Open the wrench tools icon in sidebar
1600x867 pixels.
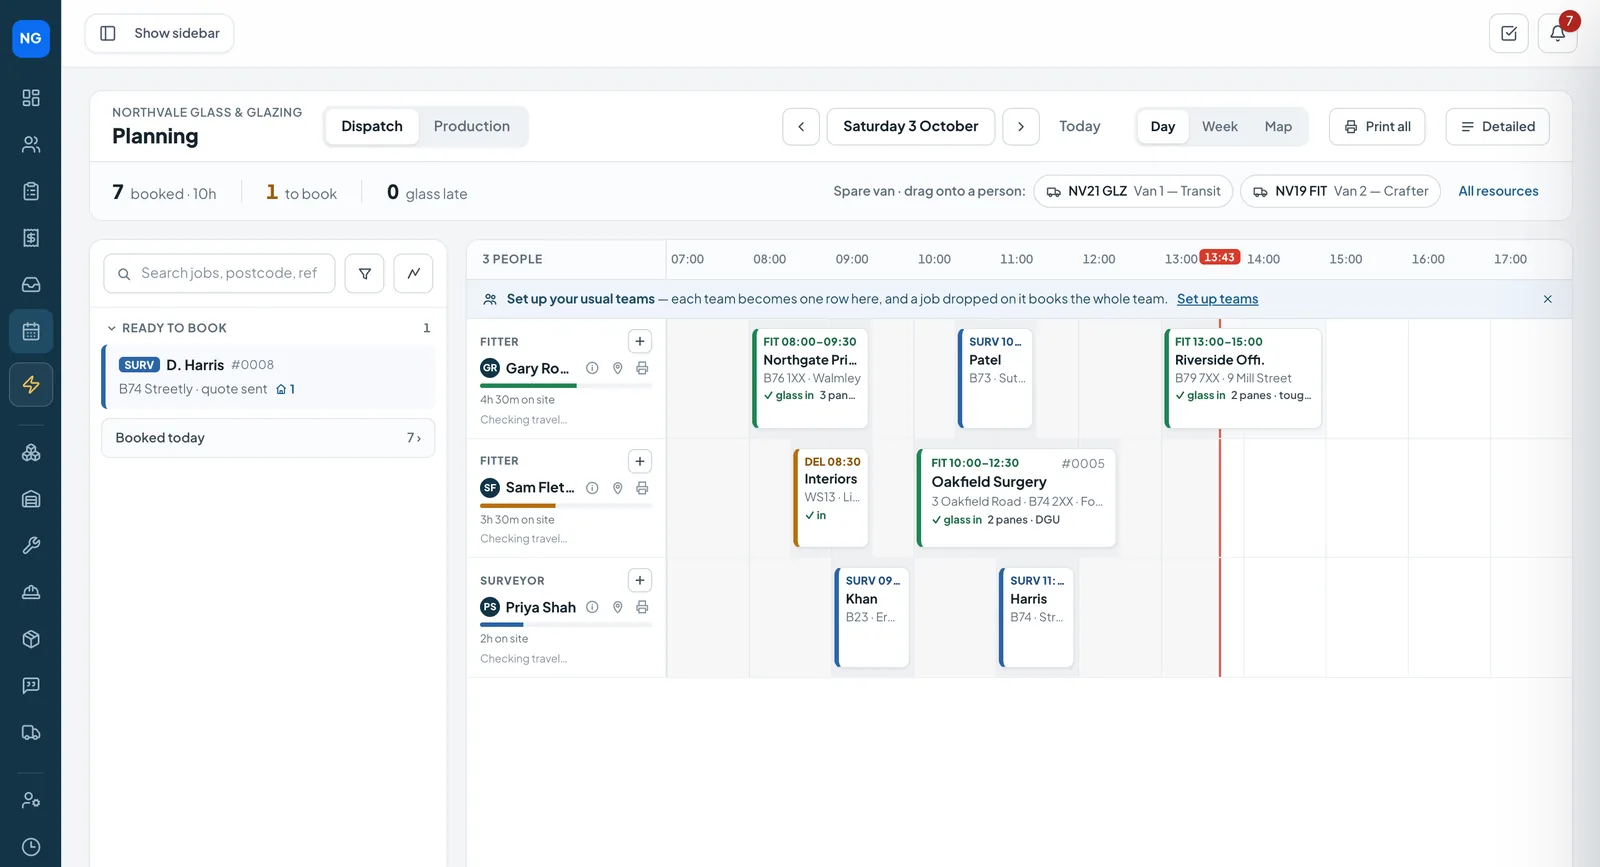(x=31, y=545)
